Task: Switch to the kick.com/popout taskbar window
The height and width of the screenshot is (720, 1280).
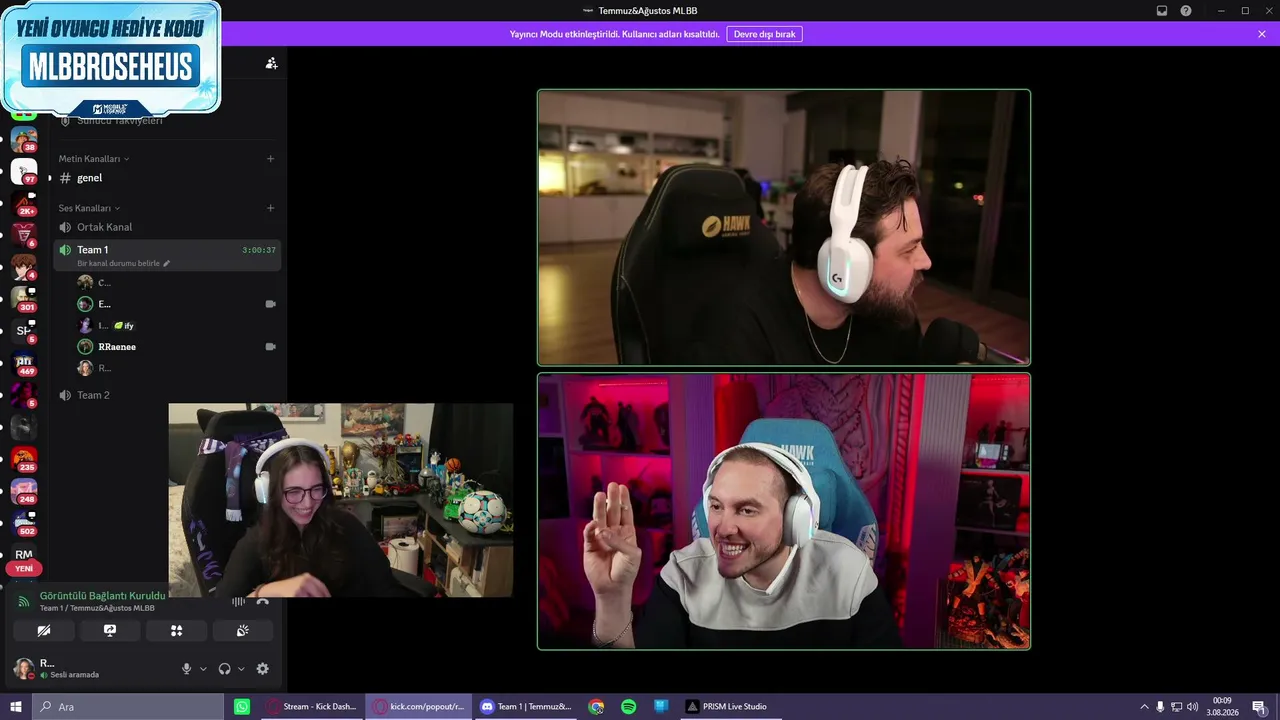Action: 418,707
